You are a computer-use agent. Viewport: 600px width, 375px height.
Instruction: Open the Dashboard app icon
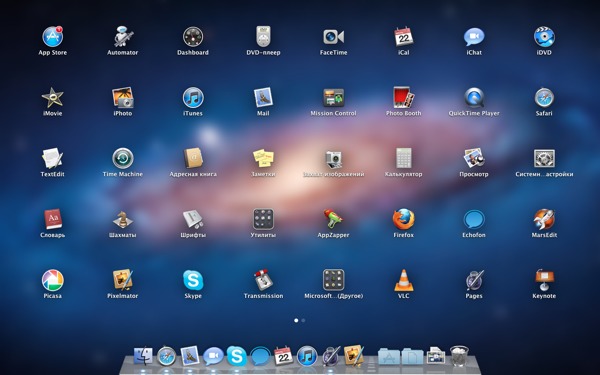coord(193,37)
